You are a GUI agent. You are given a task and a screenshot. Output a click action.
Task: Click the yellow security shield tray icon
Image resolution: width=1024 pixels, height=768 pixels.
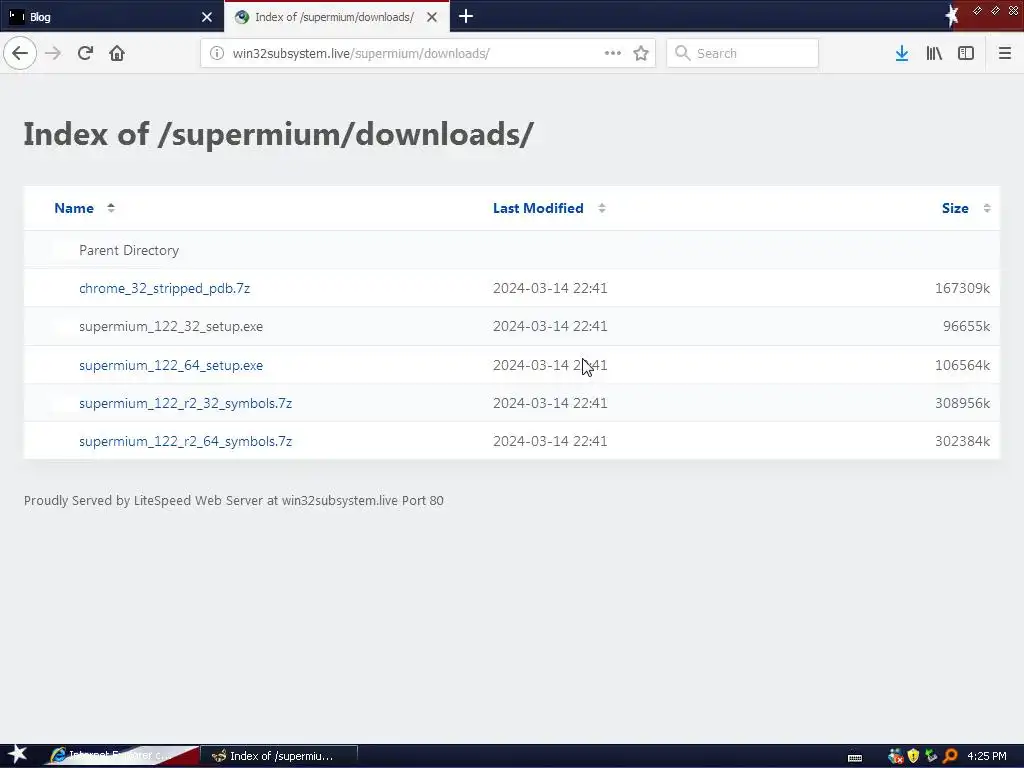pyautogui.click(x=913, y=756)
